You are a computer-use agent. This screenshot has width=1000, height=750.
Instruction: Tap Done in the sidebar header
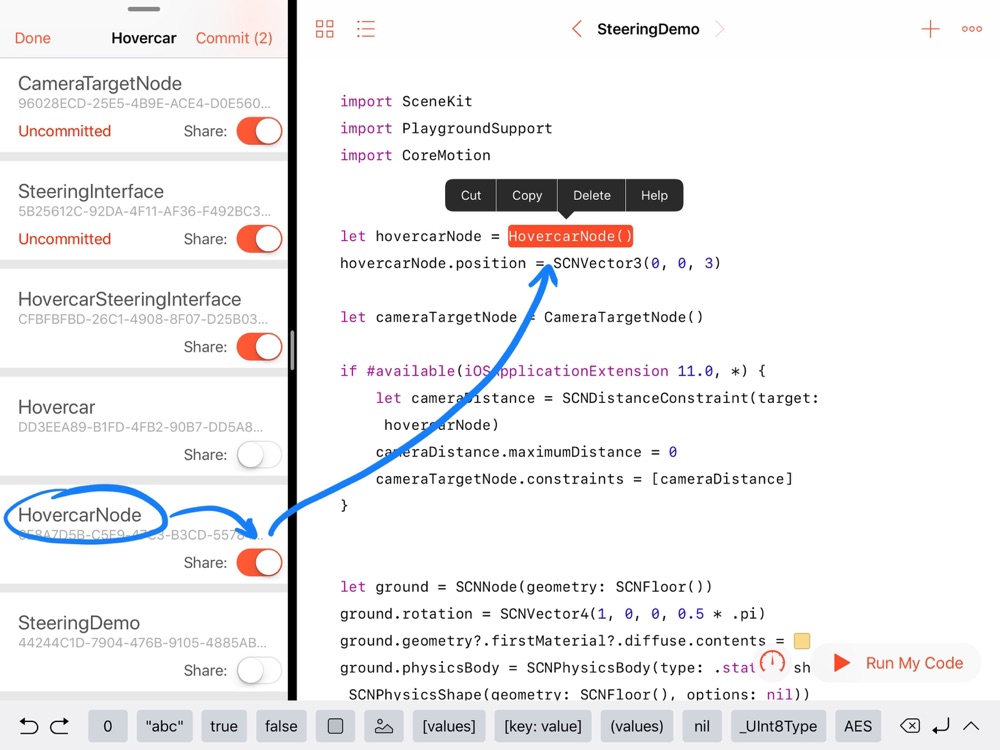(33, 38)
